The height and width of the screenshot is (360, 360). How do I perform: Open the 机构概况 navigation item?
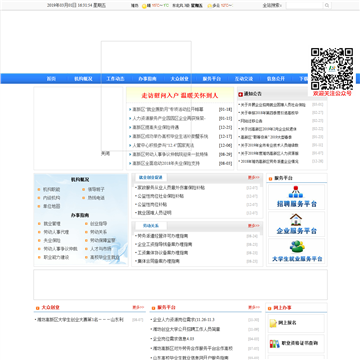(83, 79)
